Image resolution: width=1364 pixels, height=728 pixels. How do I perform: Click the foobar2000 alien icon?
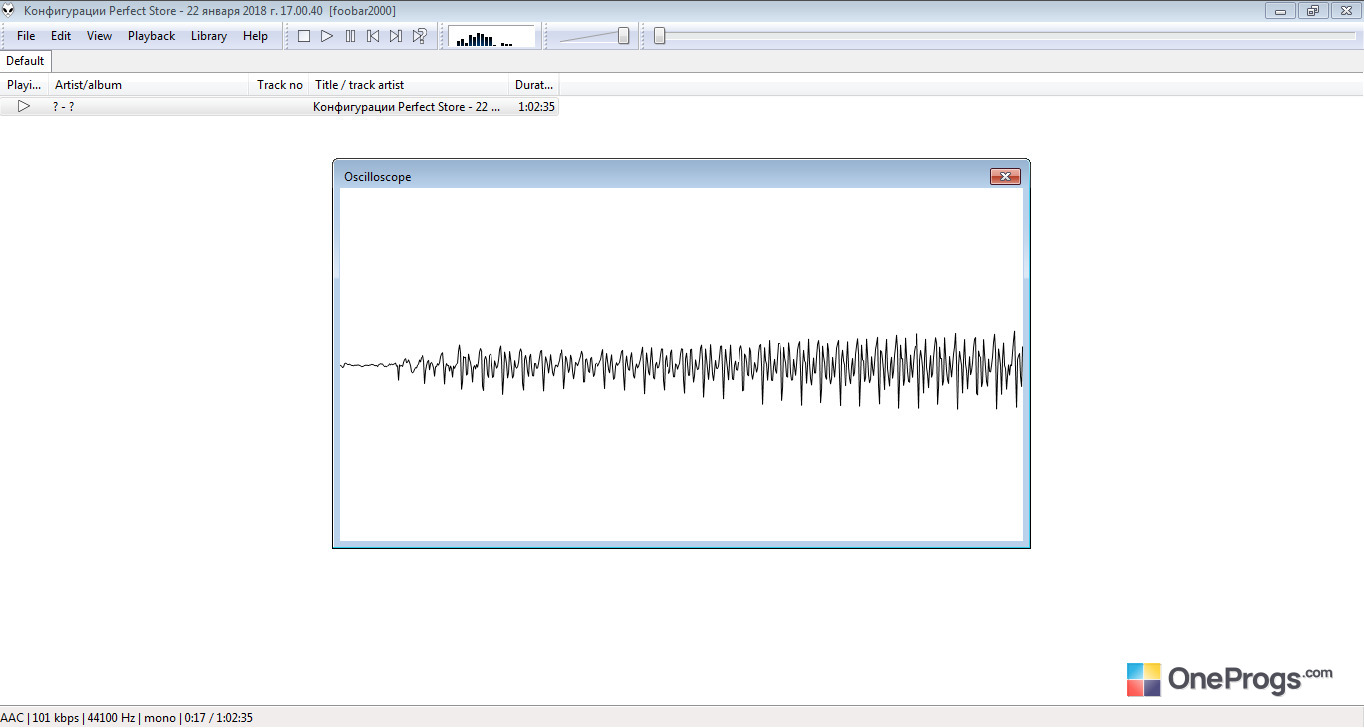pos(9,10)
